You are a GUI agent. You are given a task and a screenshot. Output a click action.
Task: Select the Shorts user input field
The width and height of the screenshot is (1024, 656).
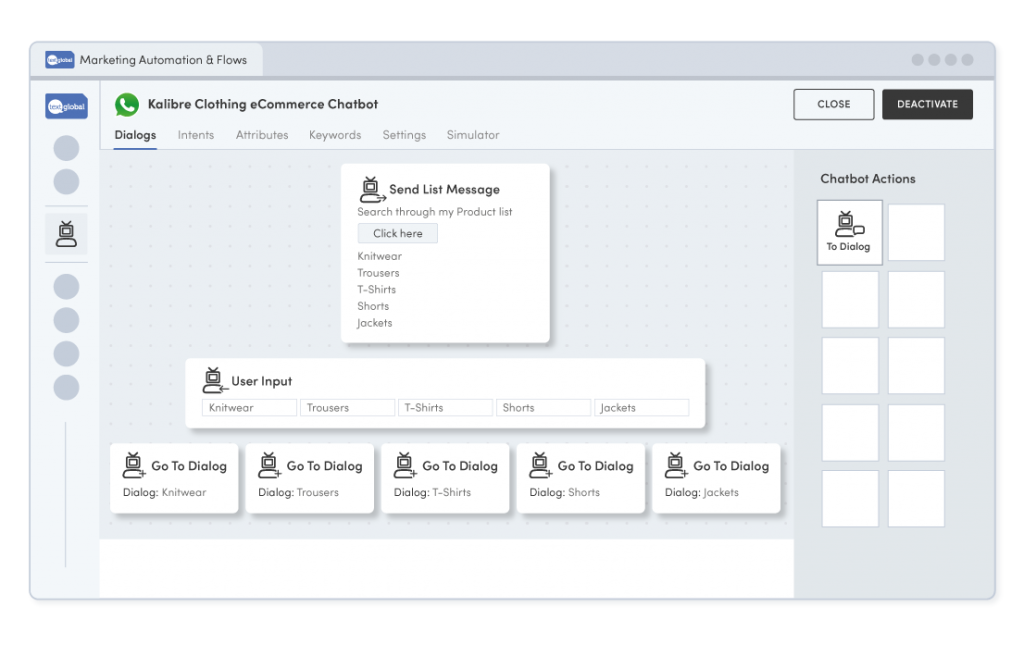click(543, 408)
